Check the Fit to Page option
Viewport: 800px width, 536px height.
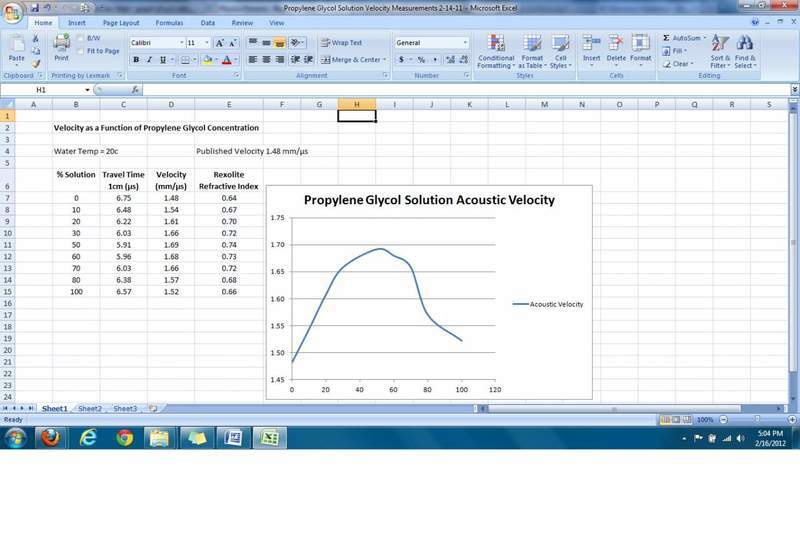click(81, 51)
